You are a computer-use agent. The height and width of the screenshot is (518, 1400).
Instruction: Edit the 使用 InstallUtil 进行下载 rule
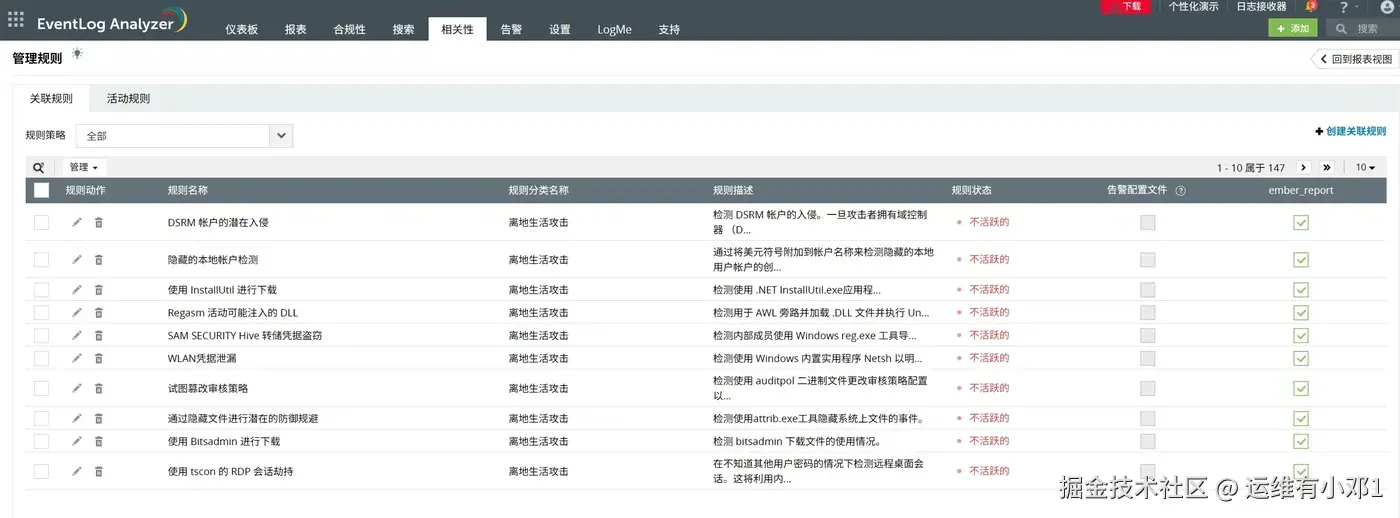coord(77,289)
